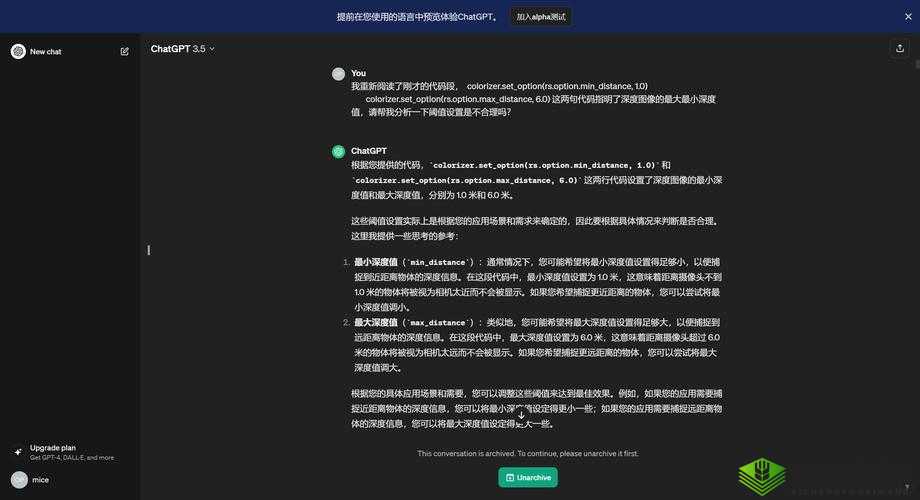Click the max_distance code text in list

pos(438,323)
